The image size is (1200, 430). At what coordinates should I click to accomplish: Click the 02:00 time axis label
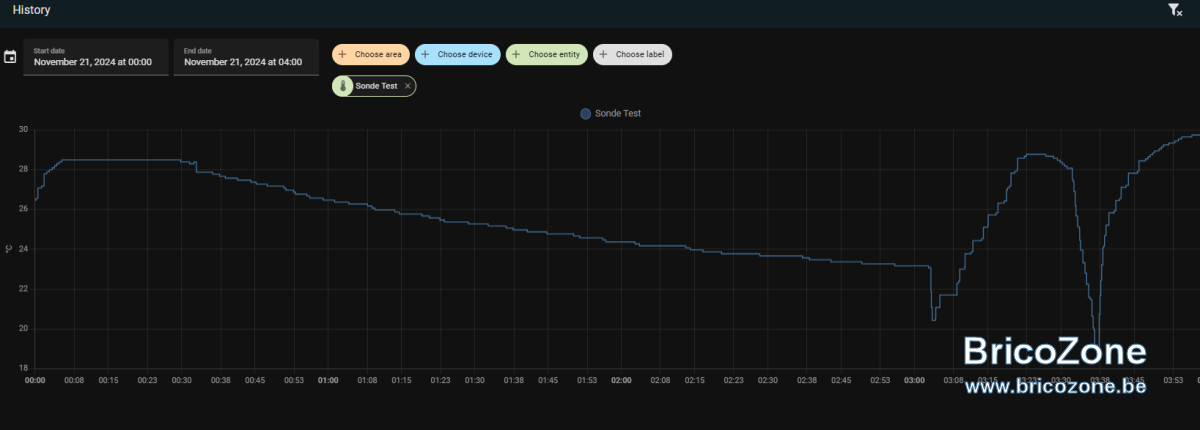[x=622, y=380]
